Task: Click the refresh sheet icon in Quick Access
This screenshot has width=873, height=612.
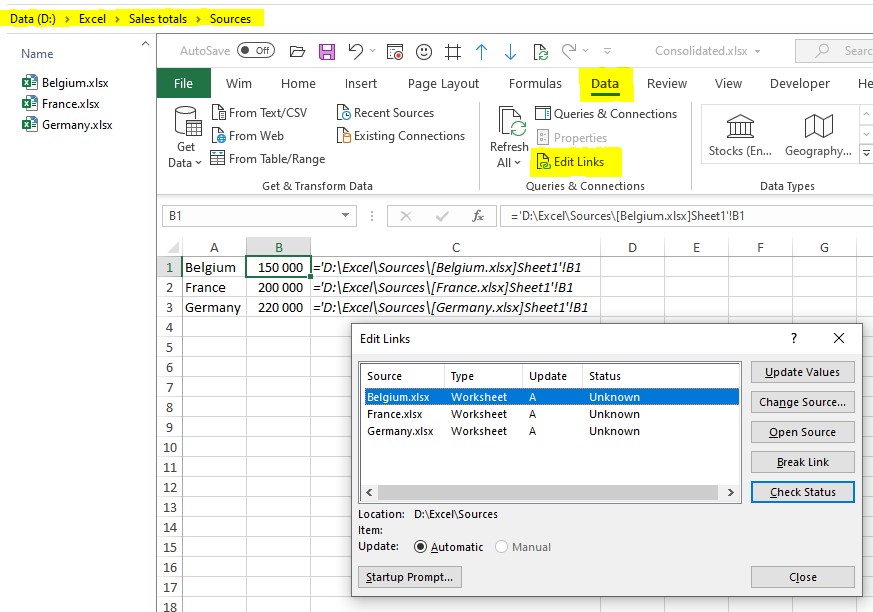Action: [541, 52]
